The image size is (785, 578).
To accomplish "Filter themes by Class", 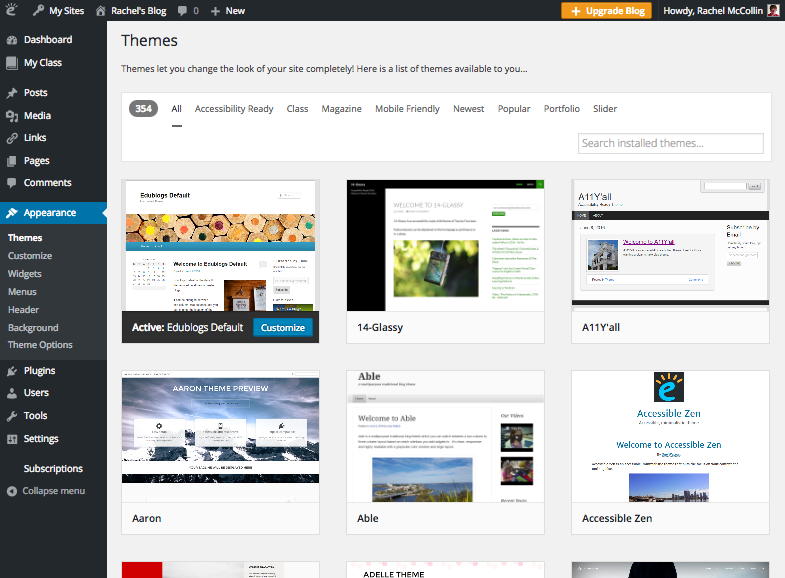I will (x=297, y=109).
